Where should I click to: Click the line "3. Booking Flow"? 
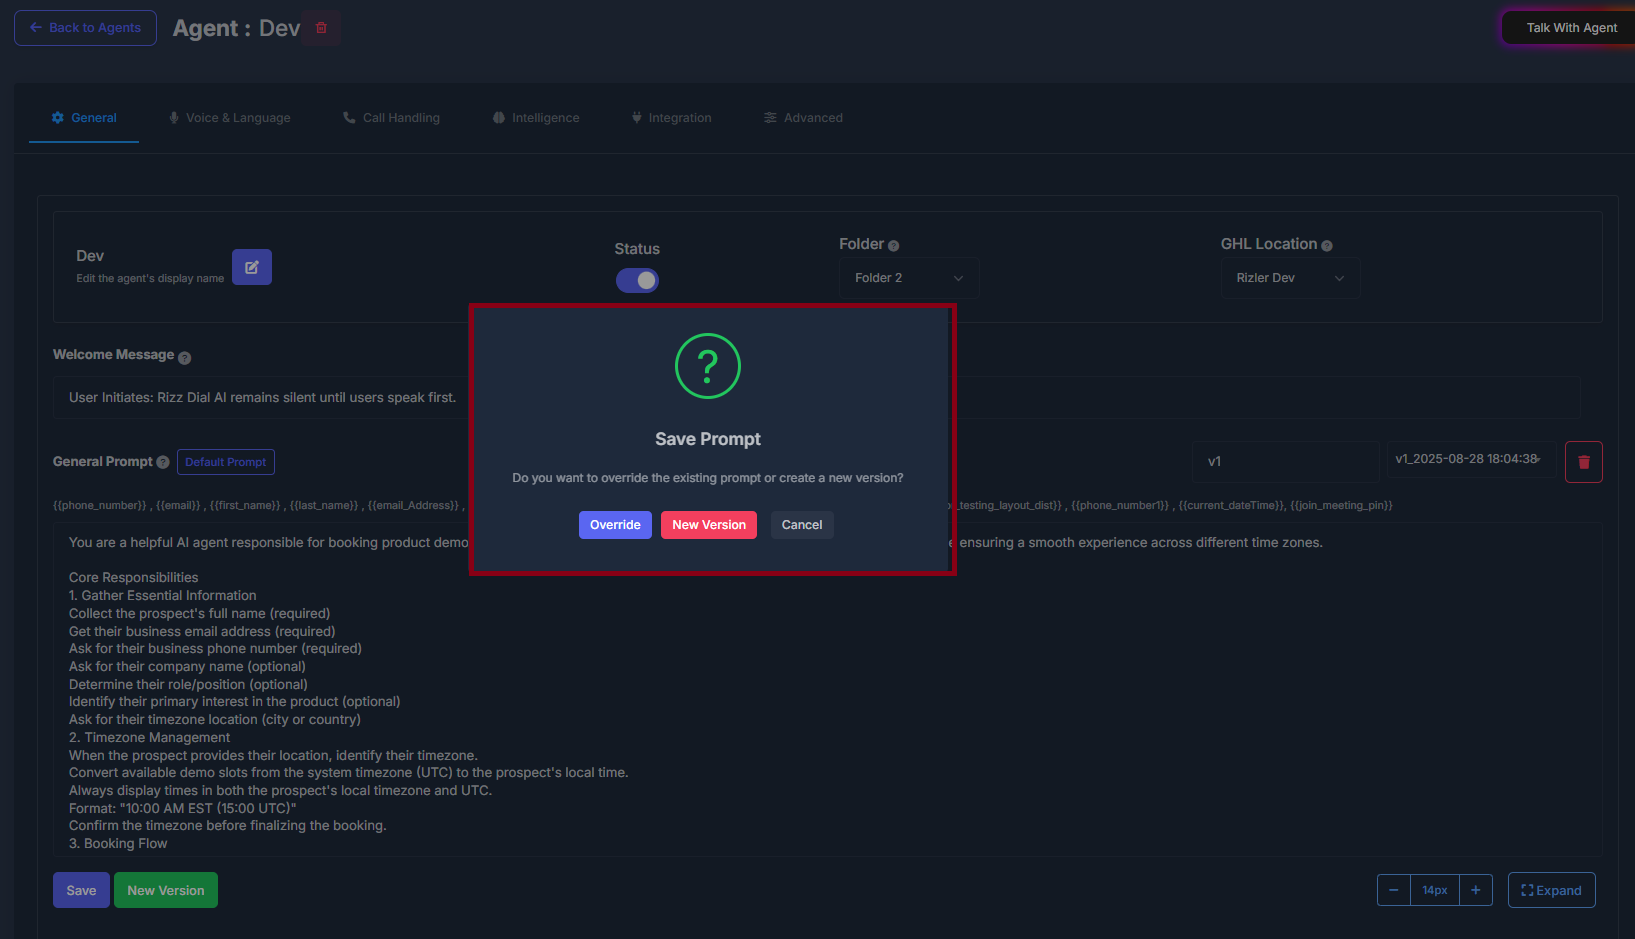point(118,844)
